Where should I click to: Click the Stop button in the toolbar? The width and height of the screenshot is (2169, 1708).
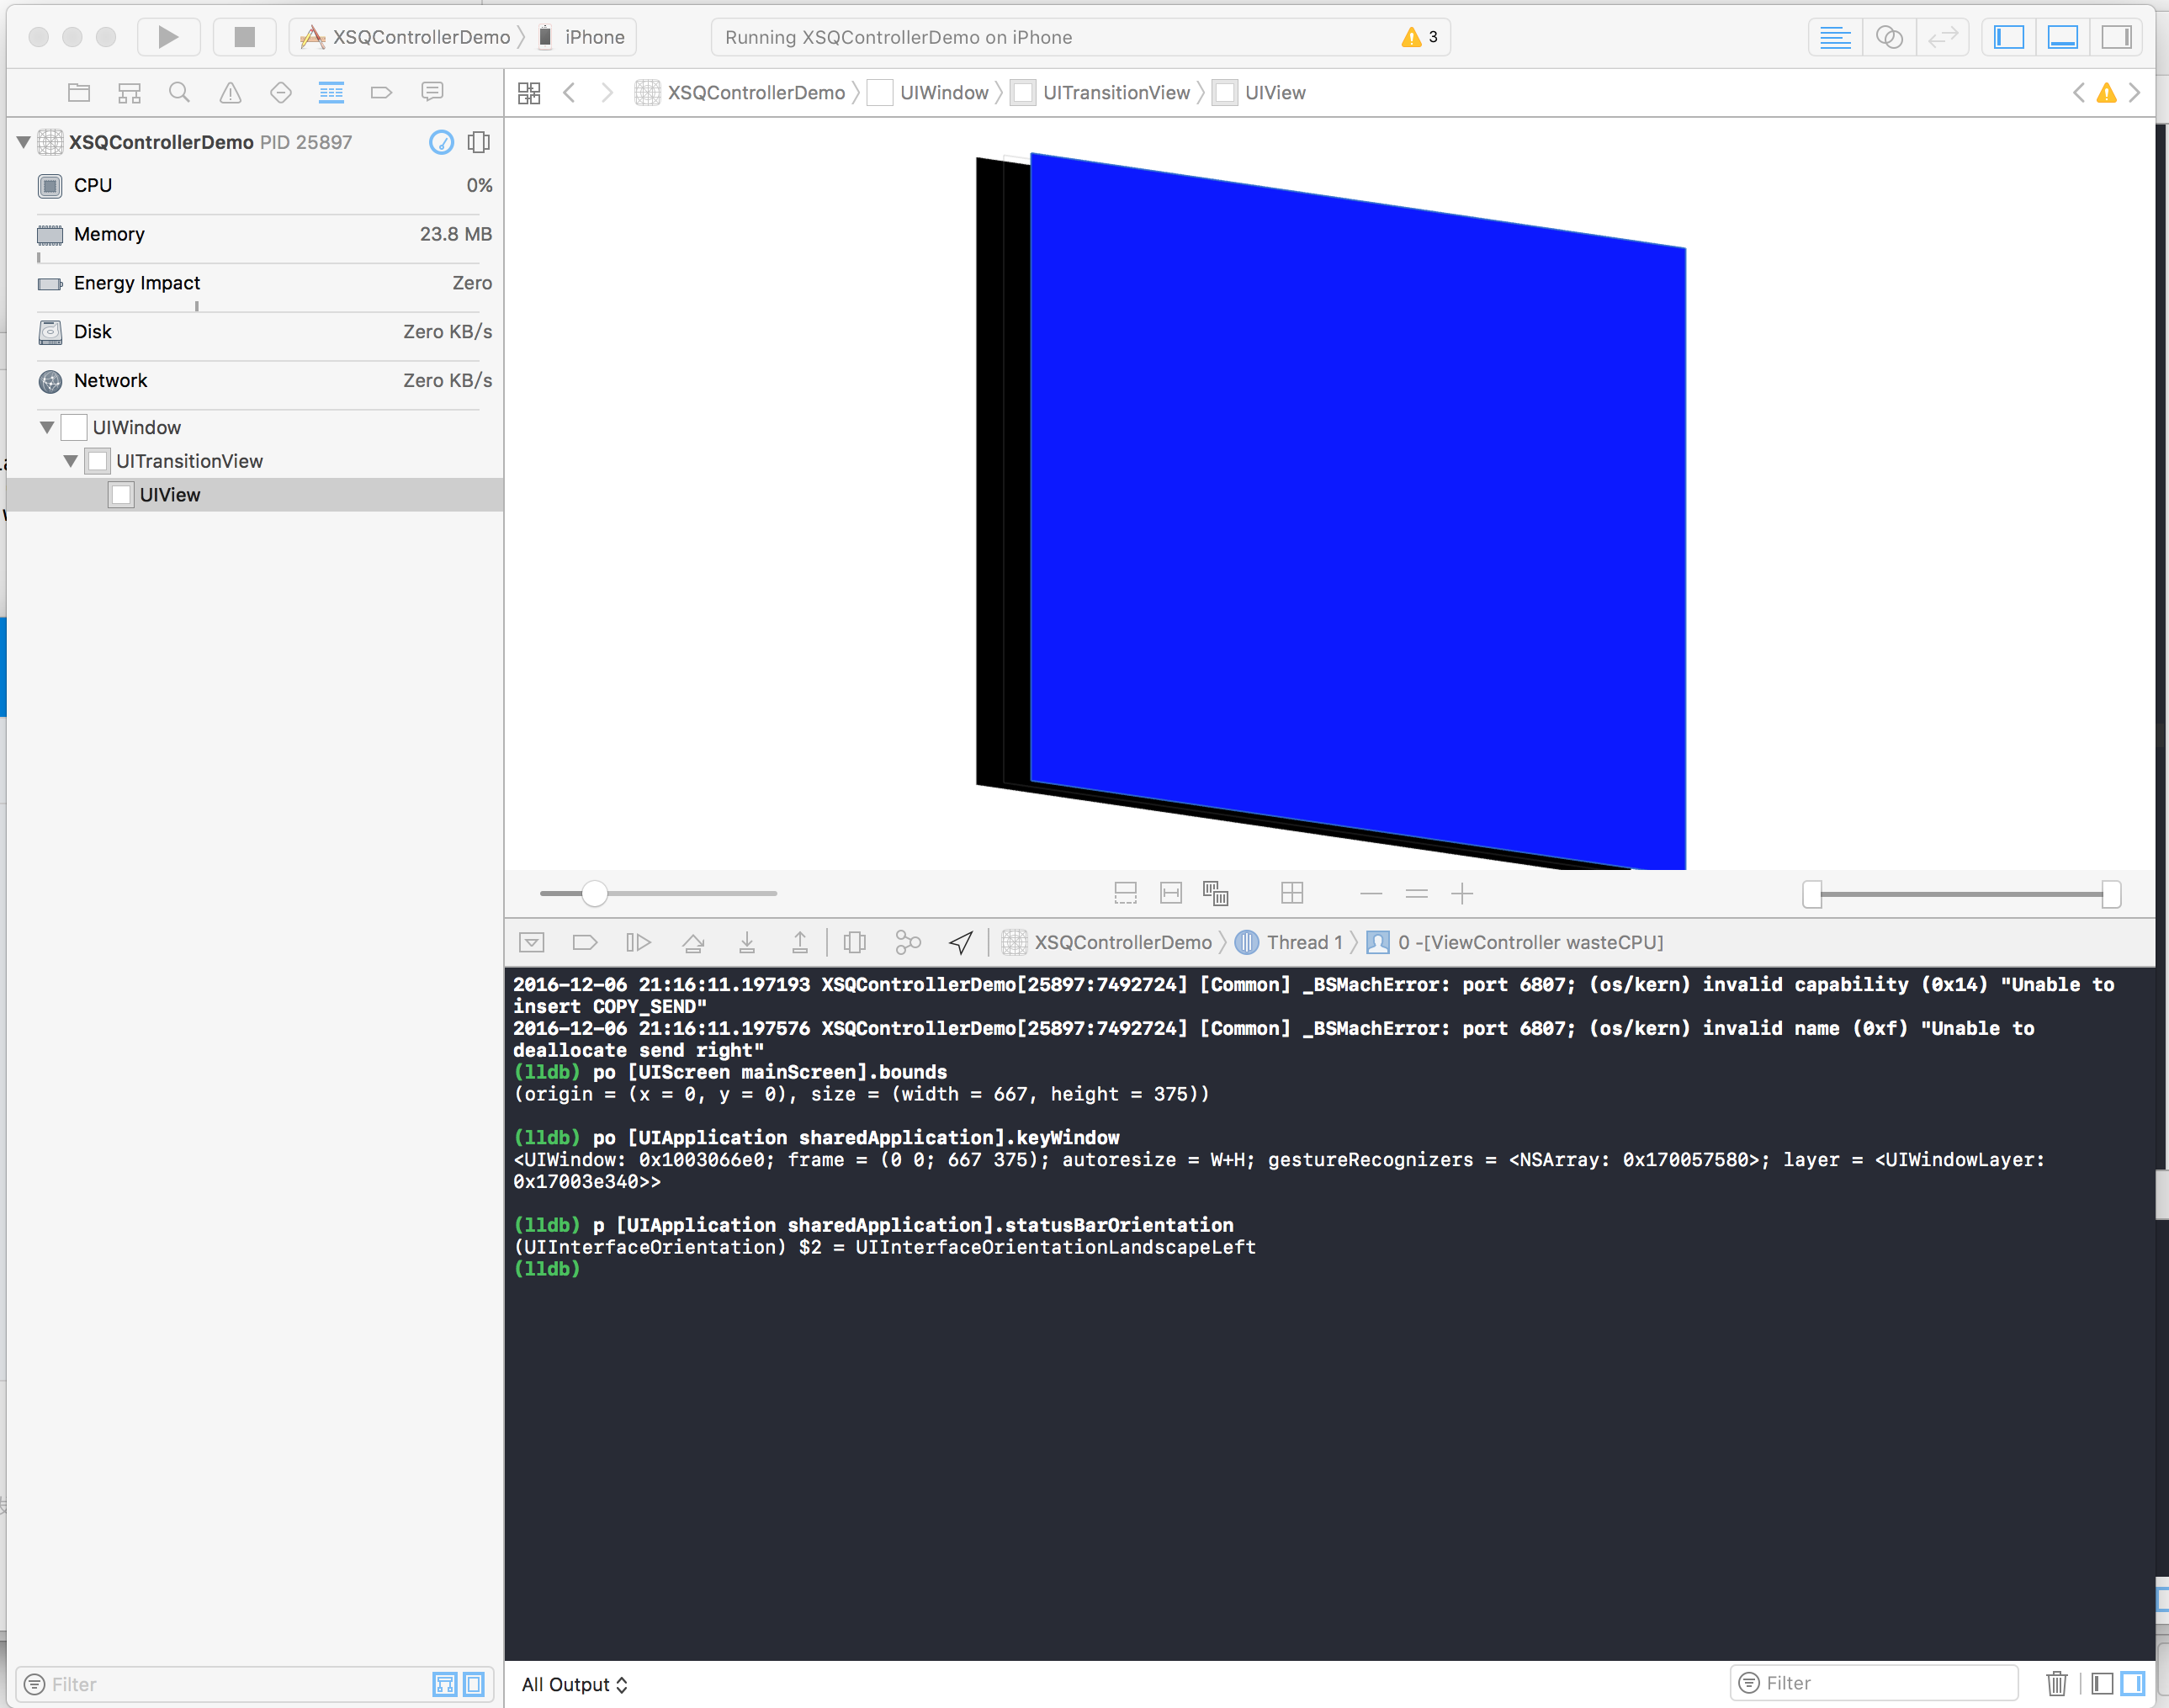[x=244, y=37]
